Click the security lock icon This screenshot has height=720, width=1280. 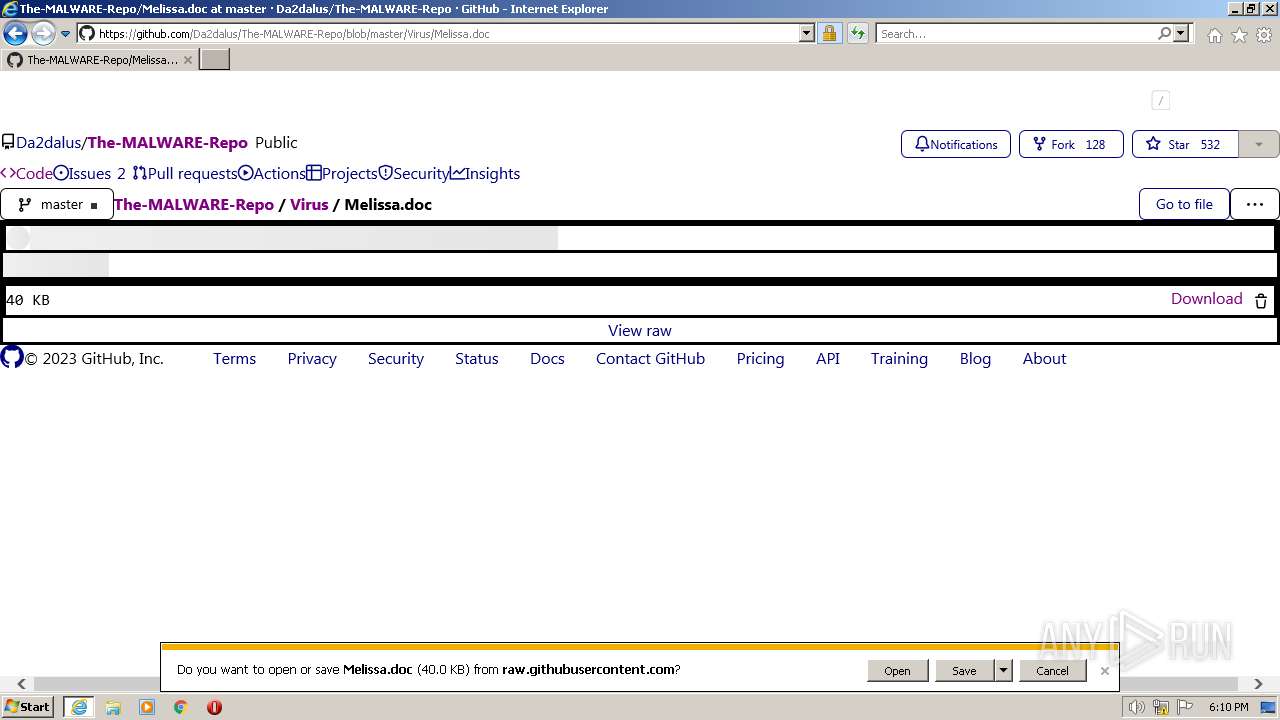click(829, 34)
